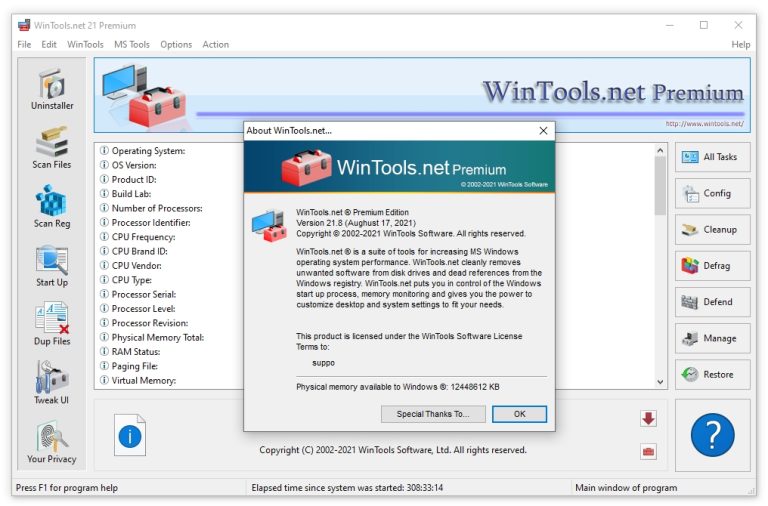Open the Scan Reg tool
Image resolution: width=768 pixels, height=506 pixels.
51,207
